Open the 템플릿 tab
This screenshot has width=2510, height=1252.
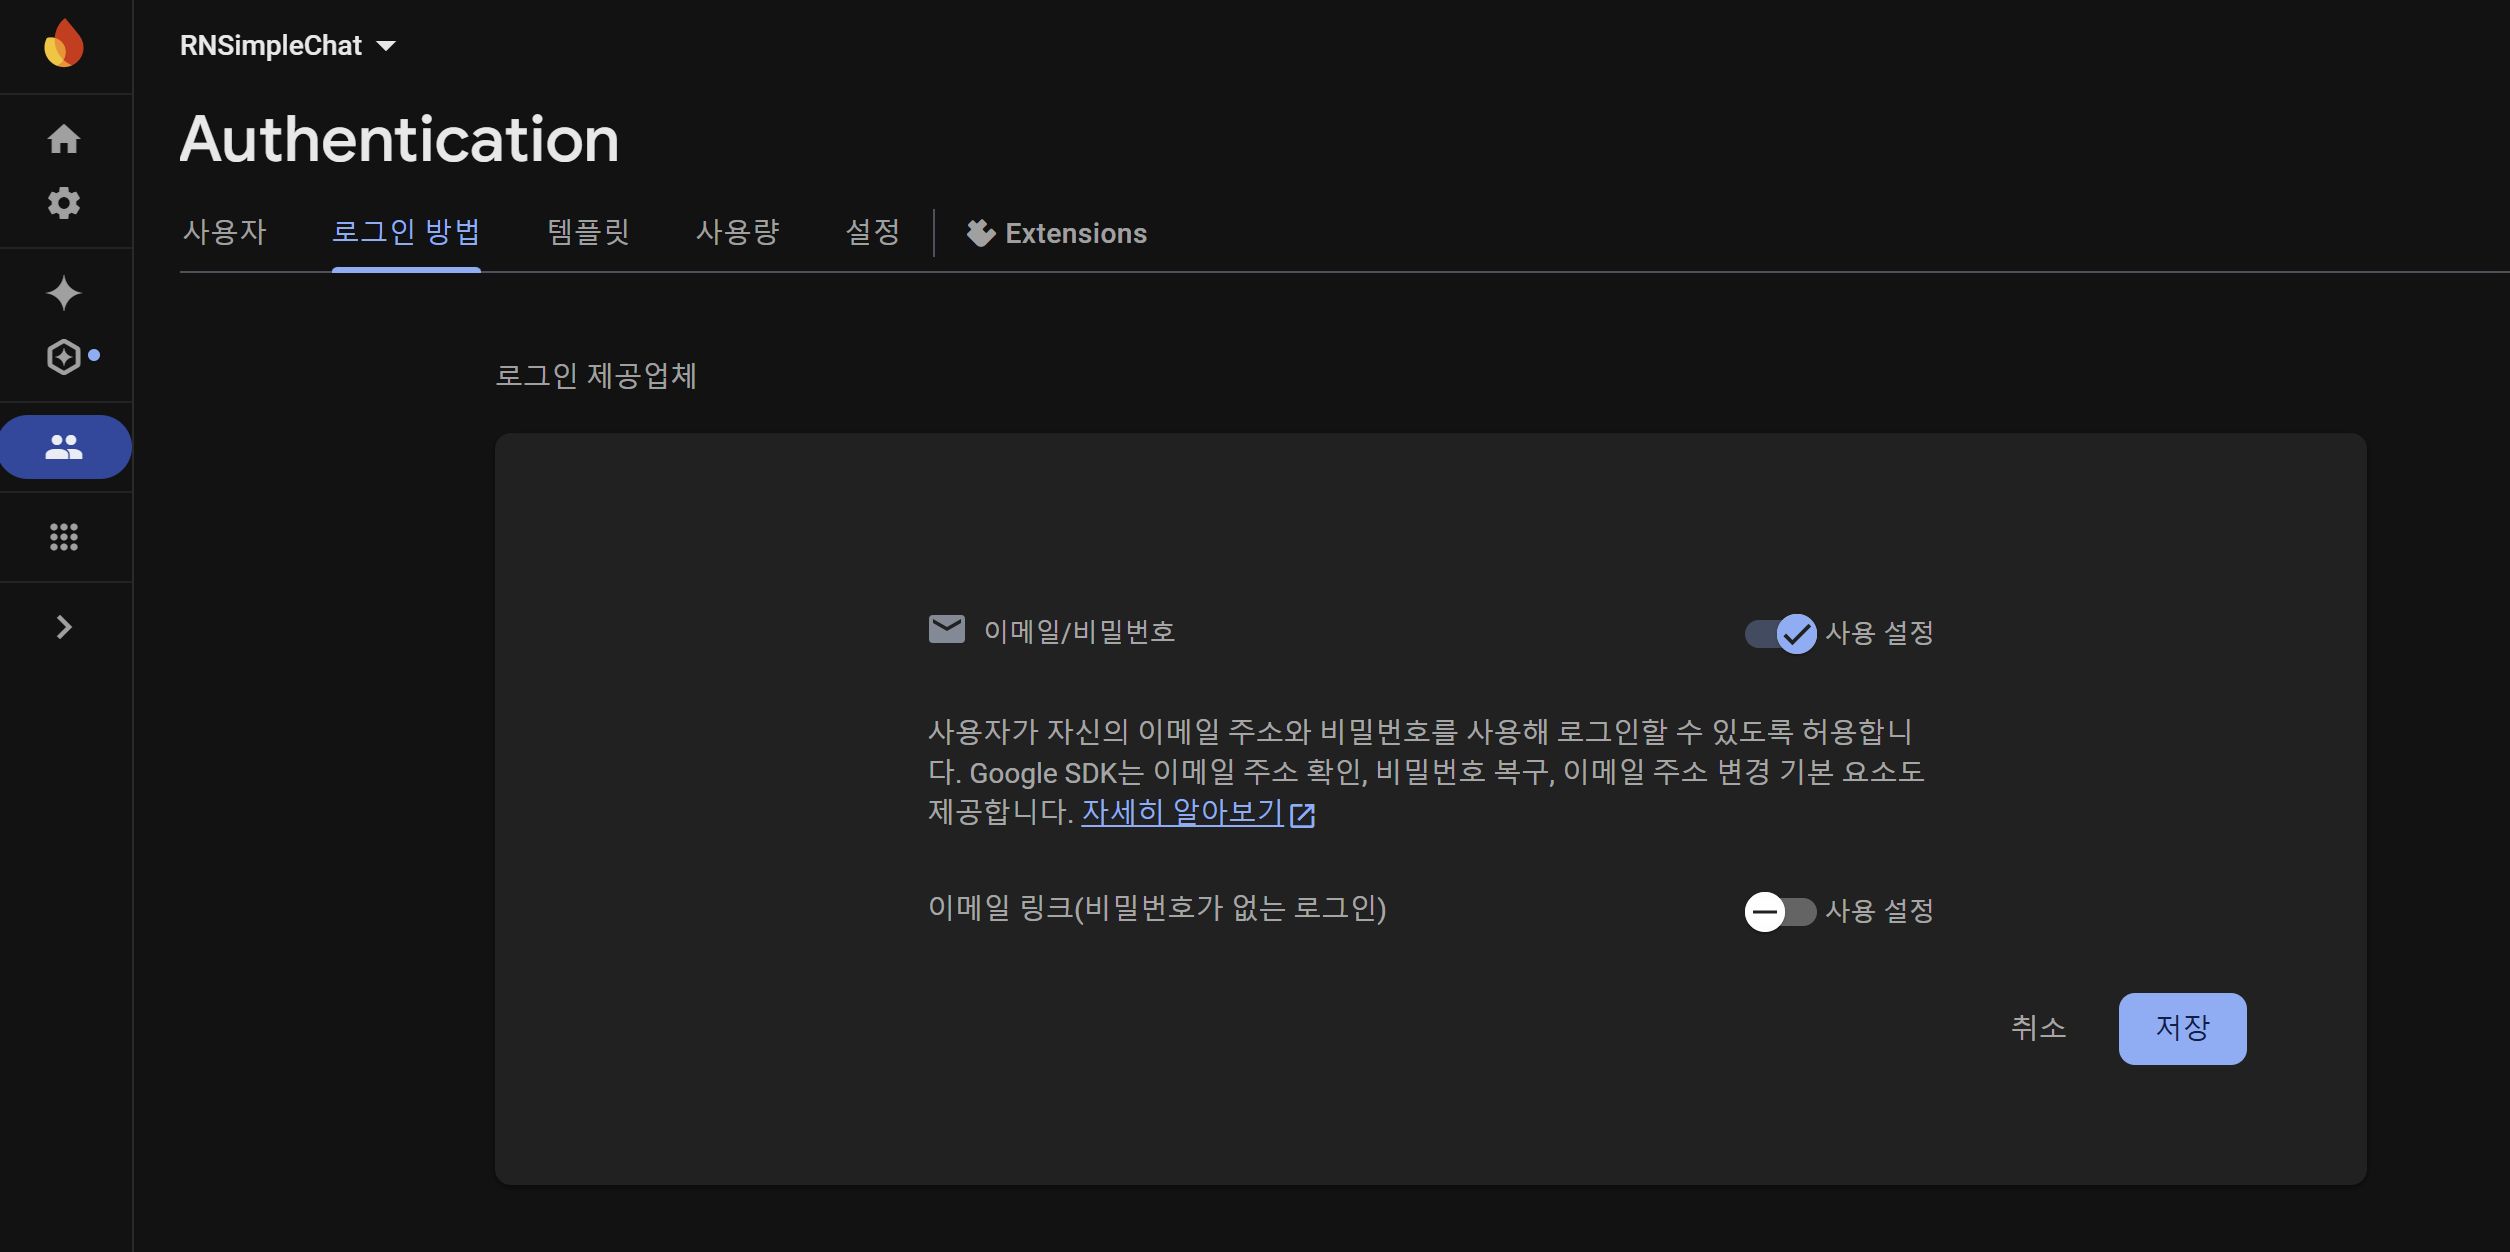coord(588,232)
